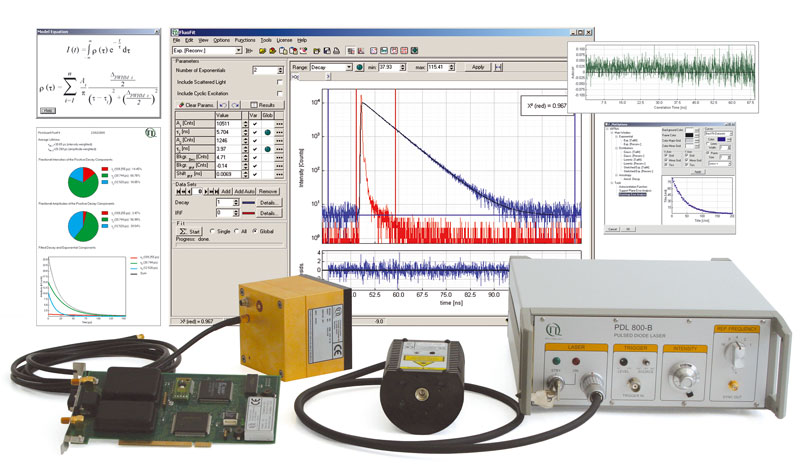This screenshot has width=800, height=465.
Task: Click the copy-to-clipboard icon in FluoFit toolbar
Action: click(x=283, y=51)
